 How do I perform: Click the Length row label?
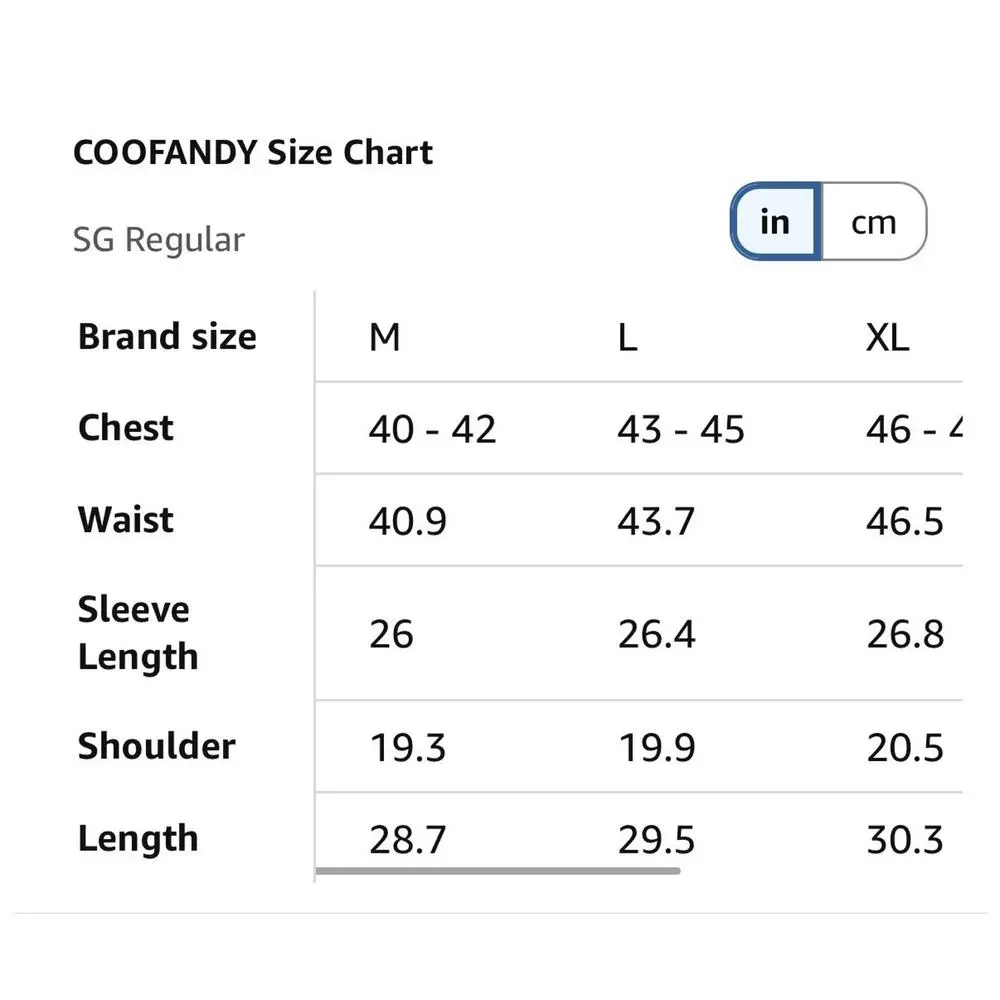click(138, 839)
